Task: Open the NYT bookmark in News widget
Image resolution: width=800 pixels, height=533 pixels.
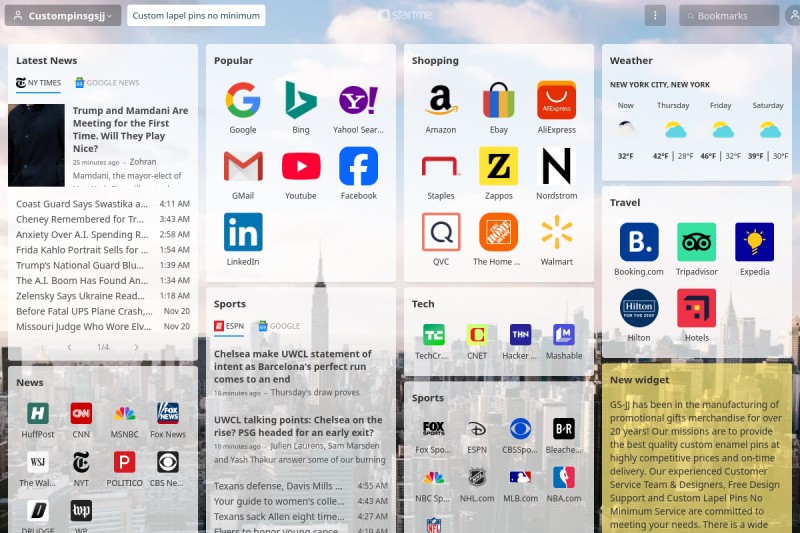Action: pos(81,462)
